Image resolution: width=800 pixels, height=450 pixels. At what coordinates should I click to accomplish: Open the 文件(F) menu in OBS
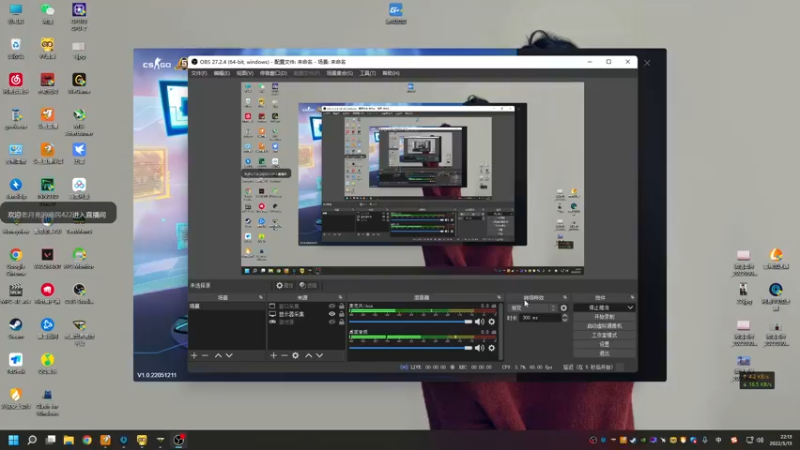click(x=199, y=73)
